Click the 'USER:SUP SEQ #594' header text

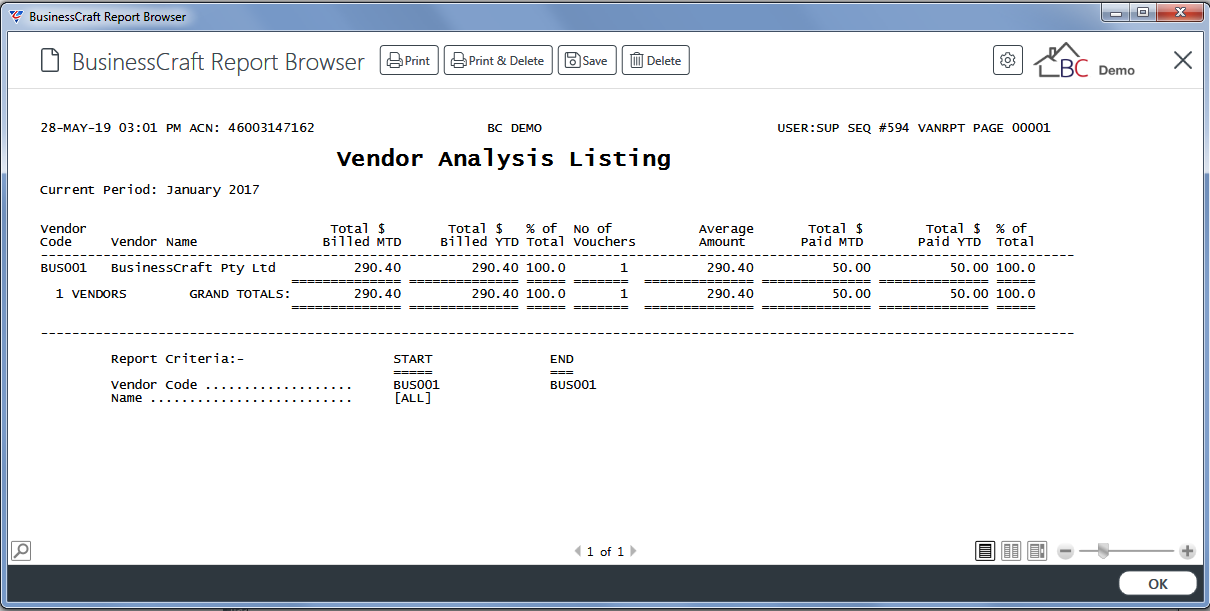pyautogui.click(x=844, y=128)
